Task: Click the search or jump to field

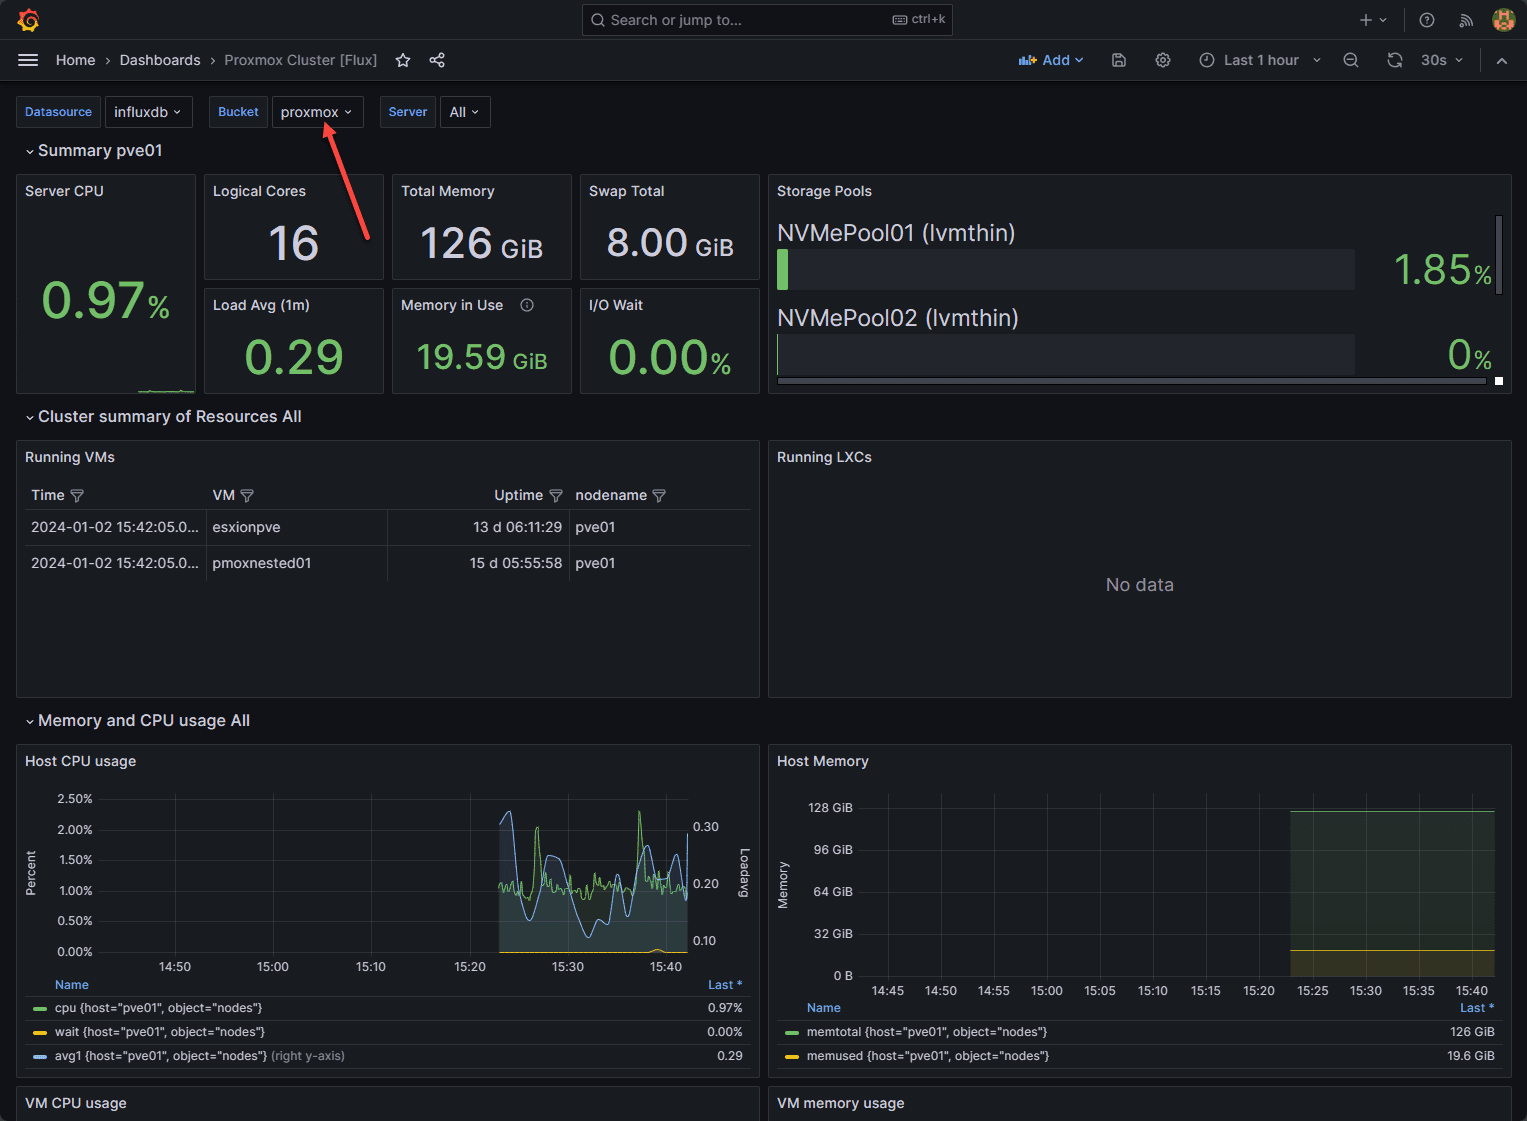Action: [x=766, y=19]
